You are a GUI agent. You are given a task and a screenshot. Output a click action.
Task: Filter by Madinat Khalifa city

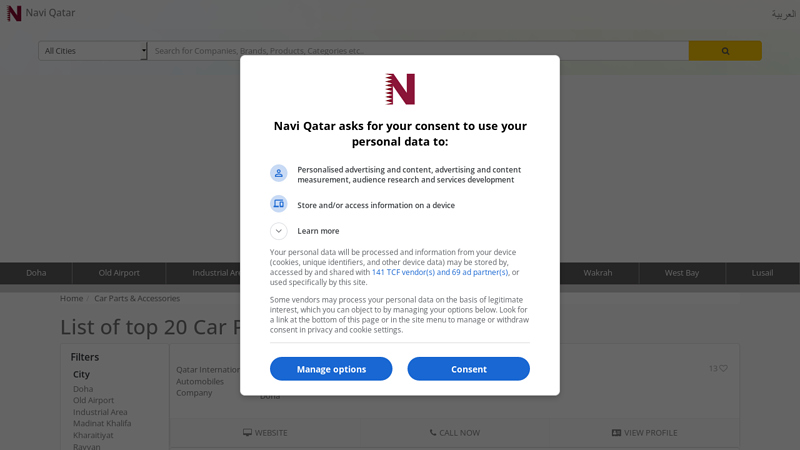tap(102, 423)
